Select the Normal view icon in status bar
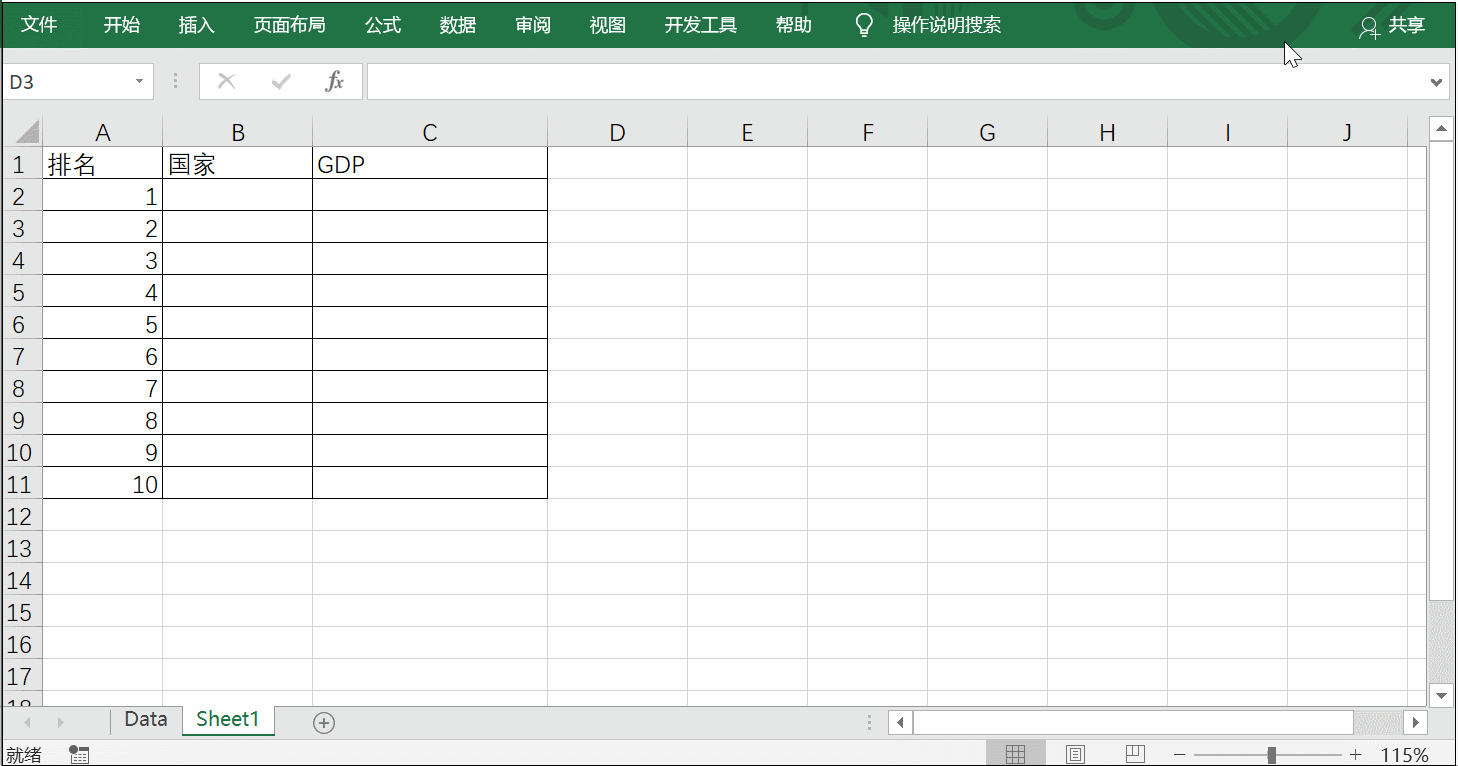This screenshot has width=1458, height=766. click(1016, 753)
